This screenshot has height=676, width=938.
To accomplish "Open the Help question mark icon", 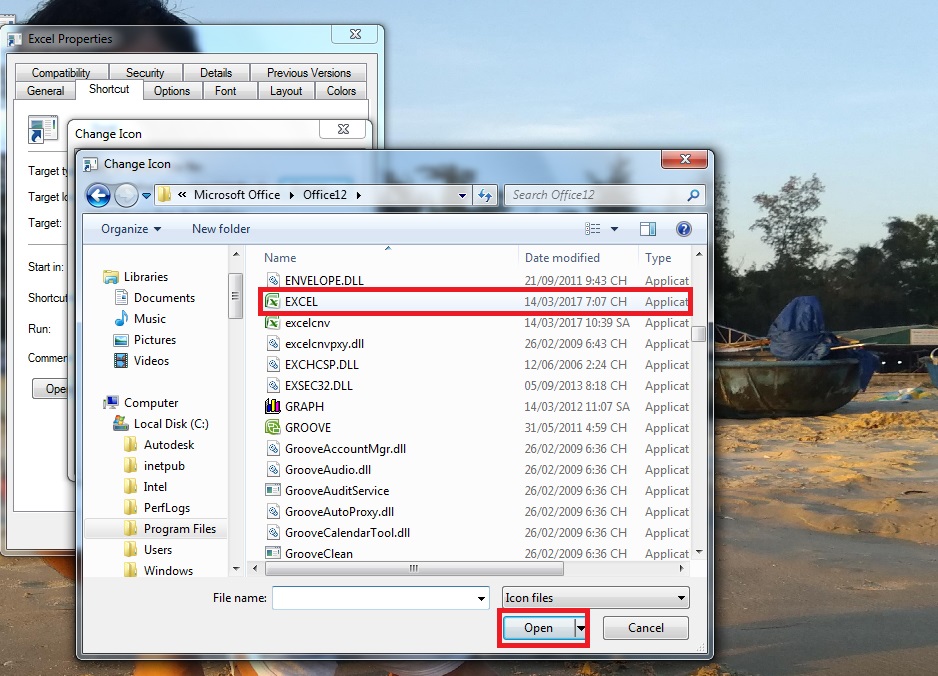I will point(684,229).
